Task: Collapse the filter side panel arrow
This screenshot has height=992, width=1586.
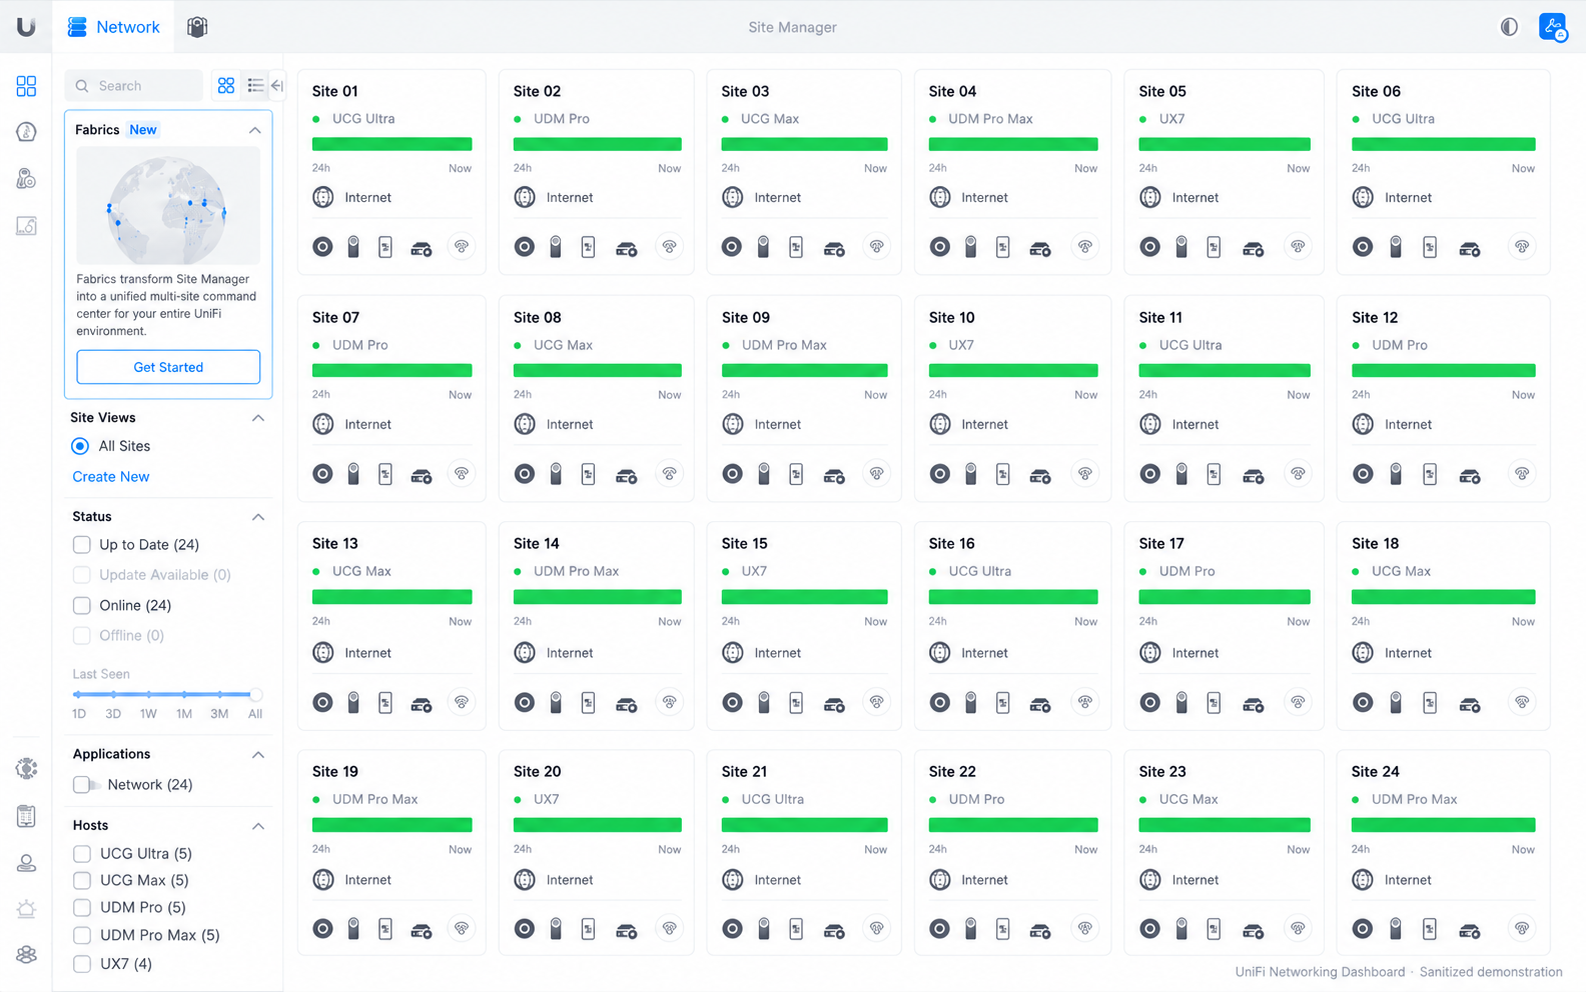Action: point(277,86)
